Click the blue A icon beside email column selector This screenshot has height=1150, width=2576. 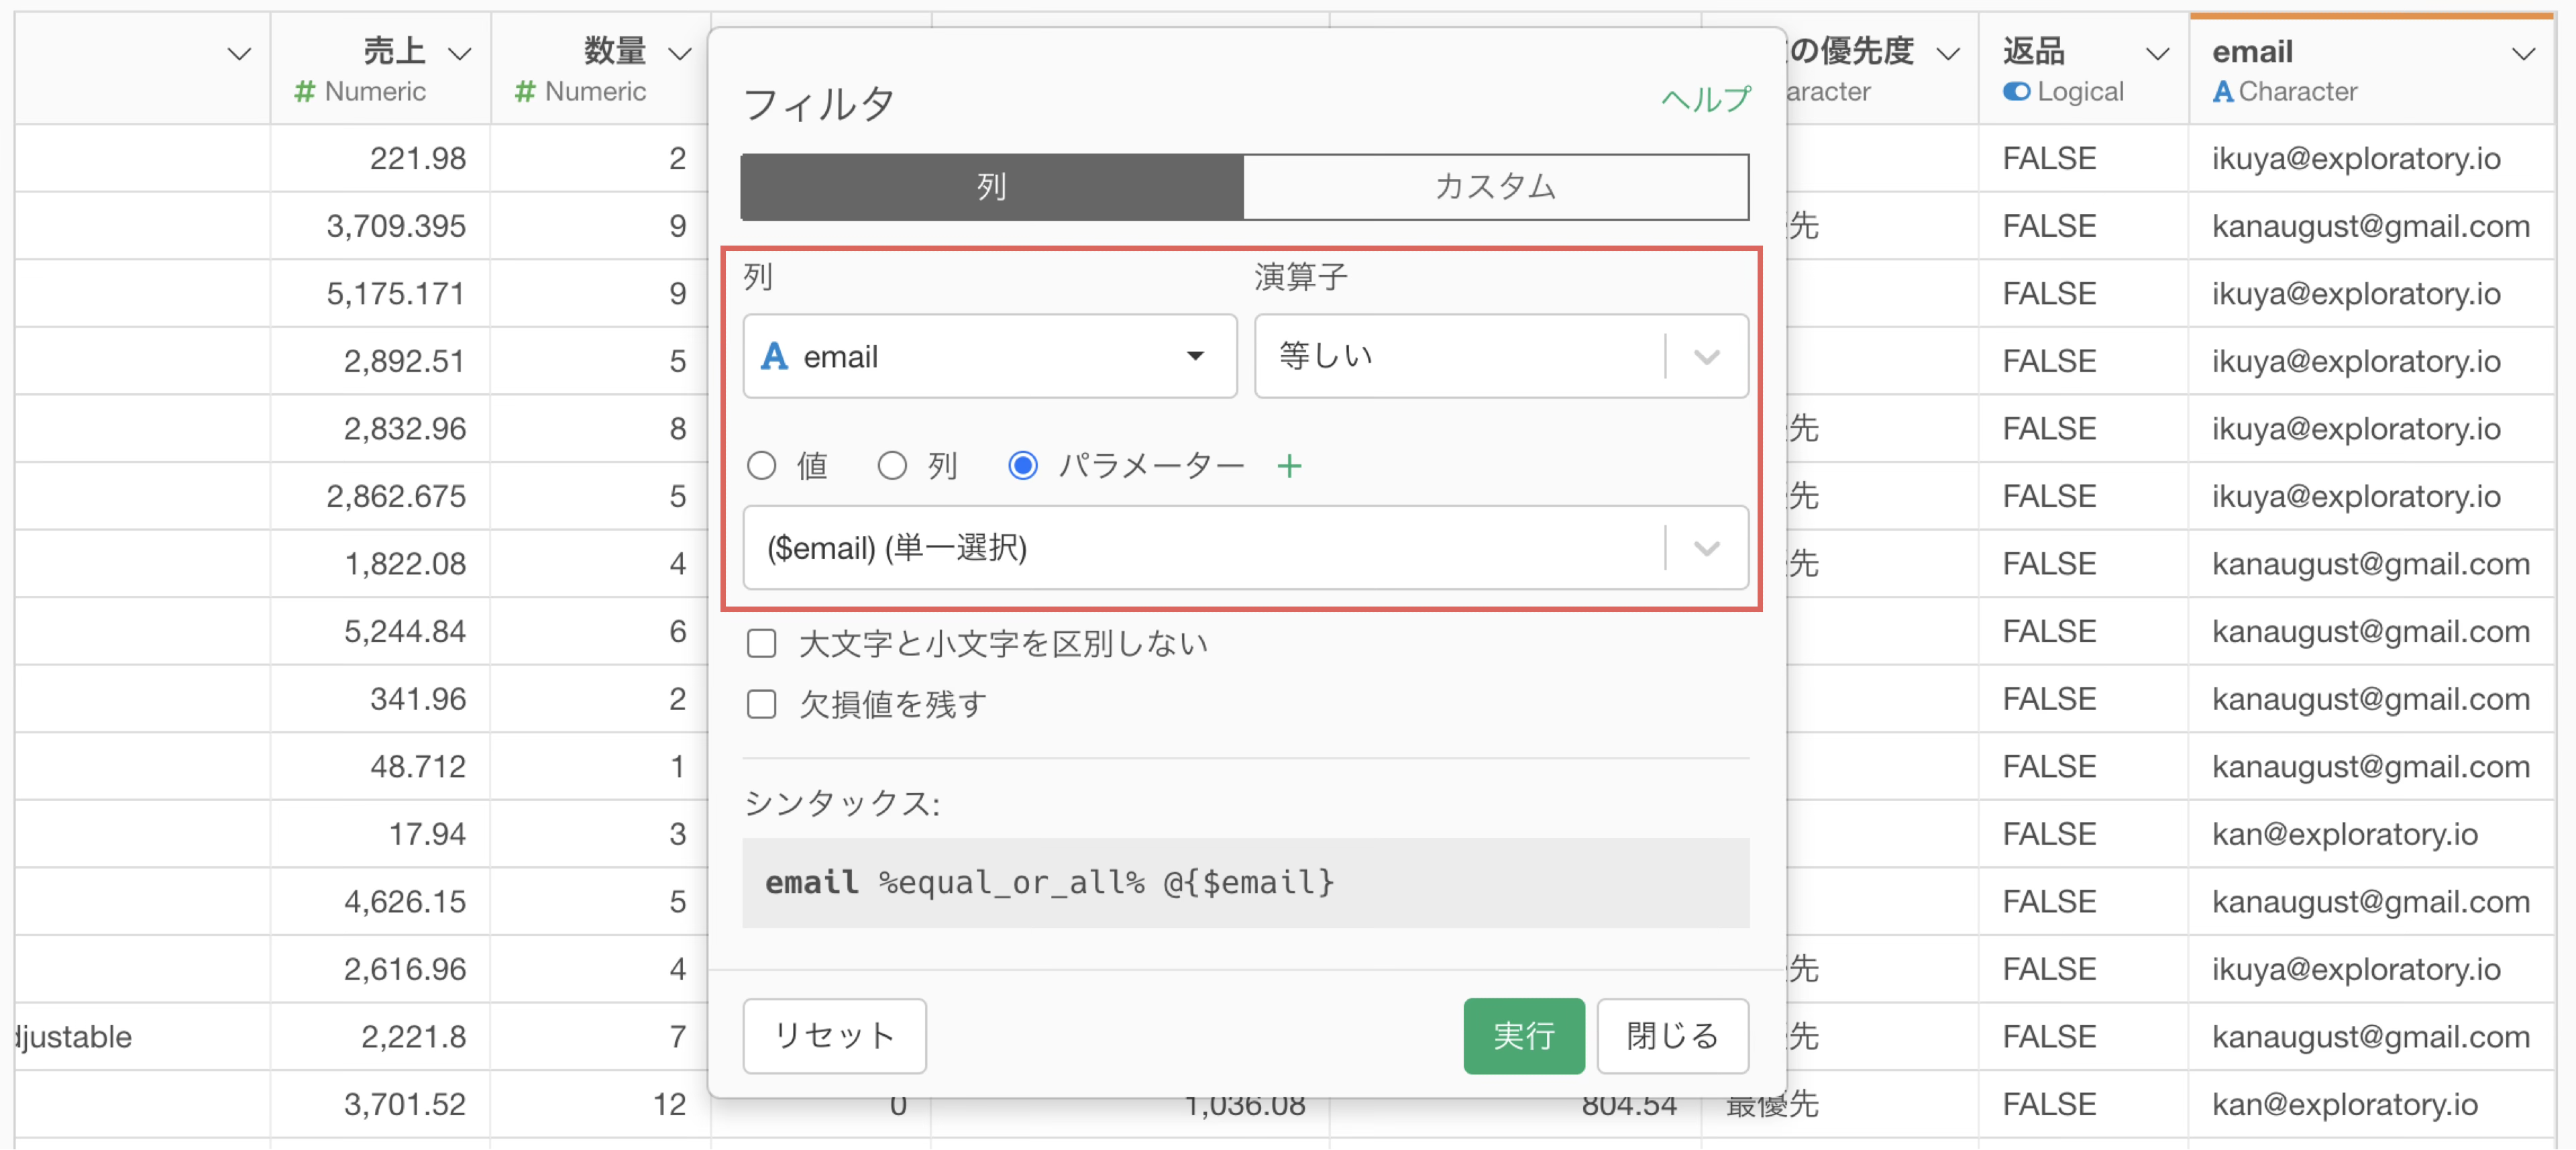pyautogui.click(x=774, y=357)
